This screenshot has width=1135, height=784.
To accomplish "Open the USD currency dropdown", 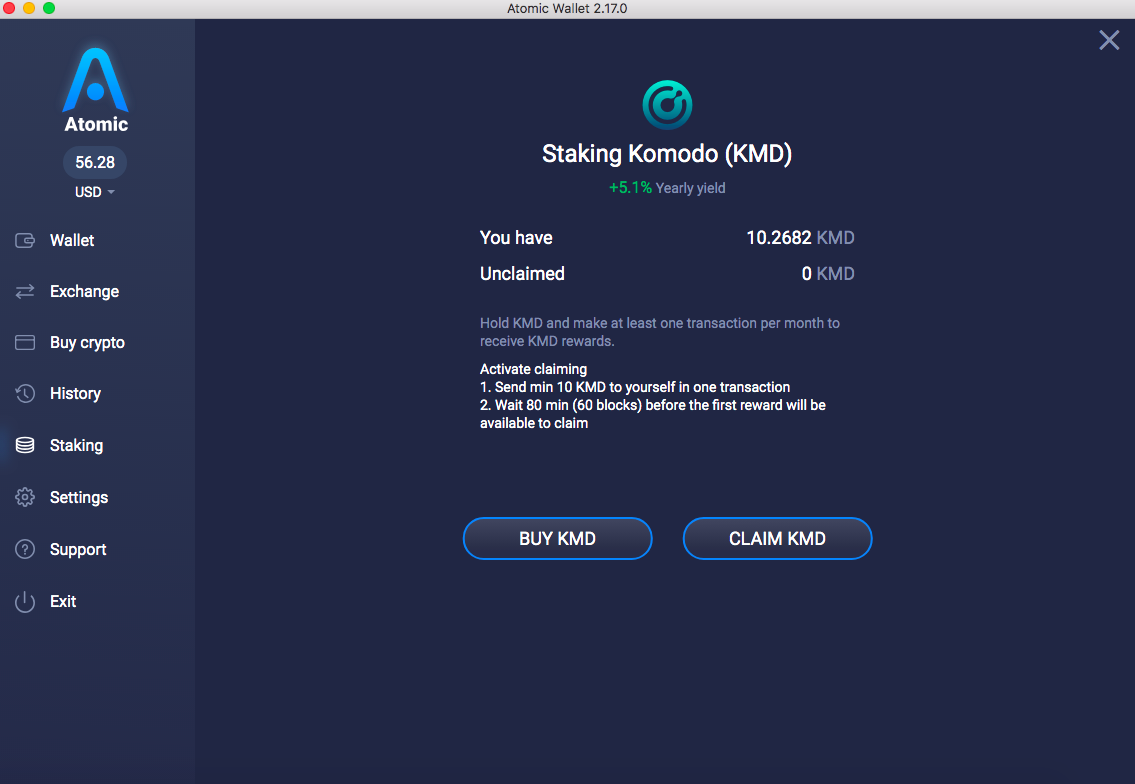I will click(95, 192).
